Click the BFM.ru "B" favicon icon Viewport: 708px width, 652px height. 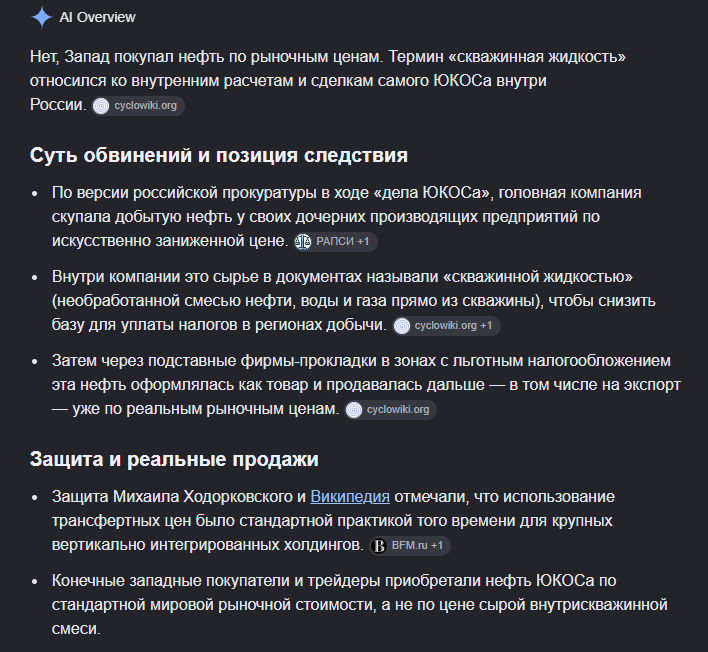click(x=379, y=545)
